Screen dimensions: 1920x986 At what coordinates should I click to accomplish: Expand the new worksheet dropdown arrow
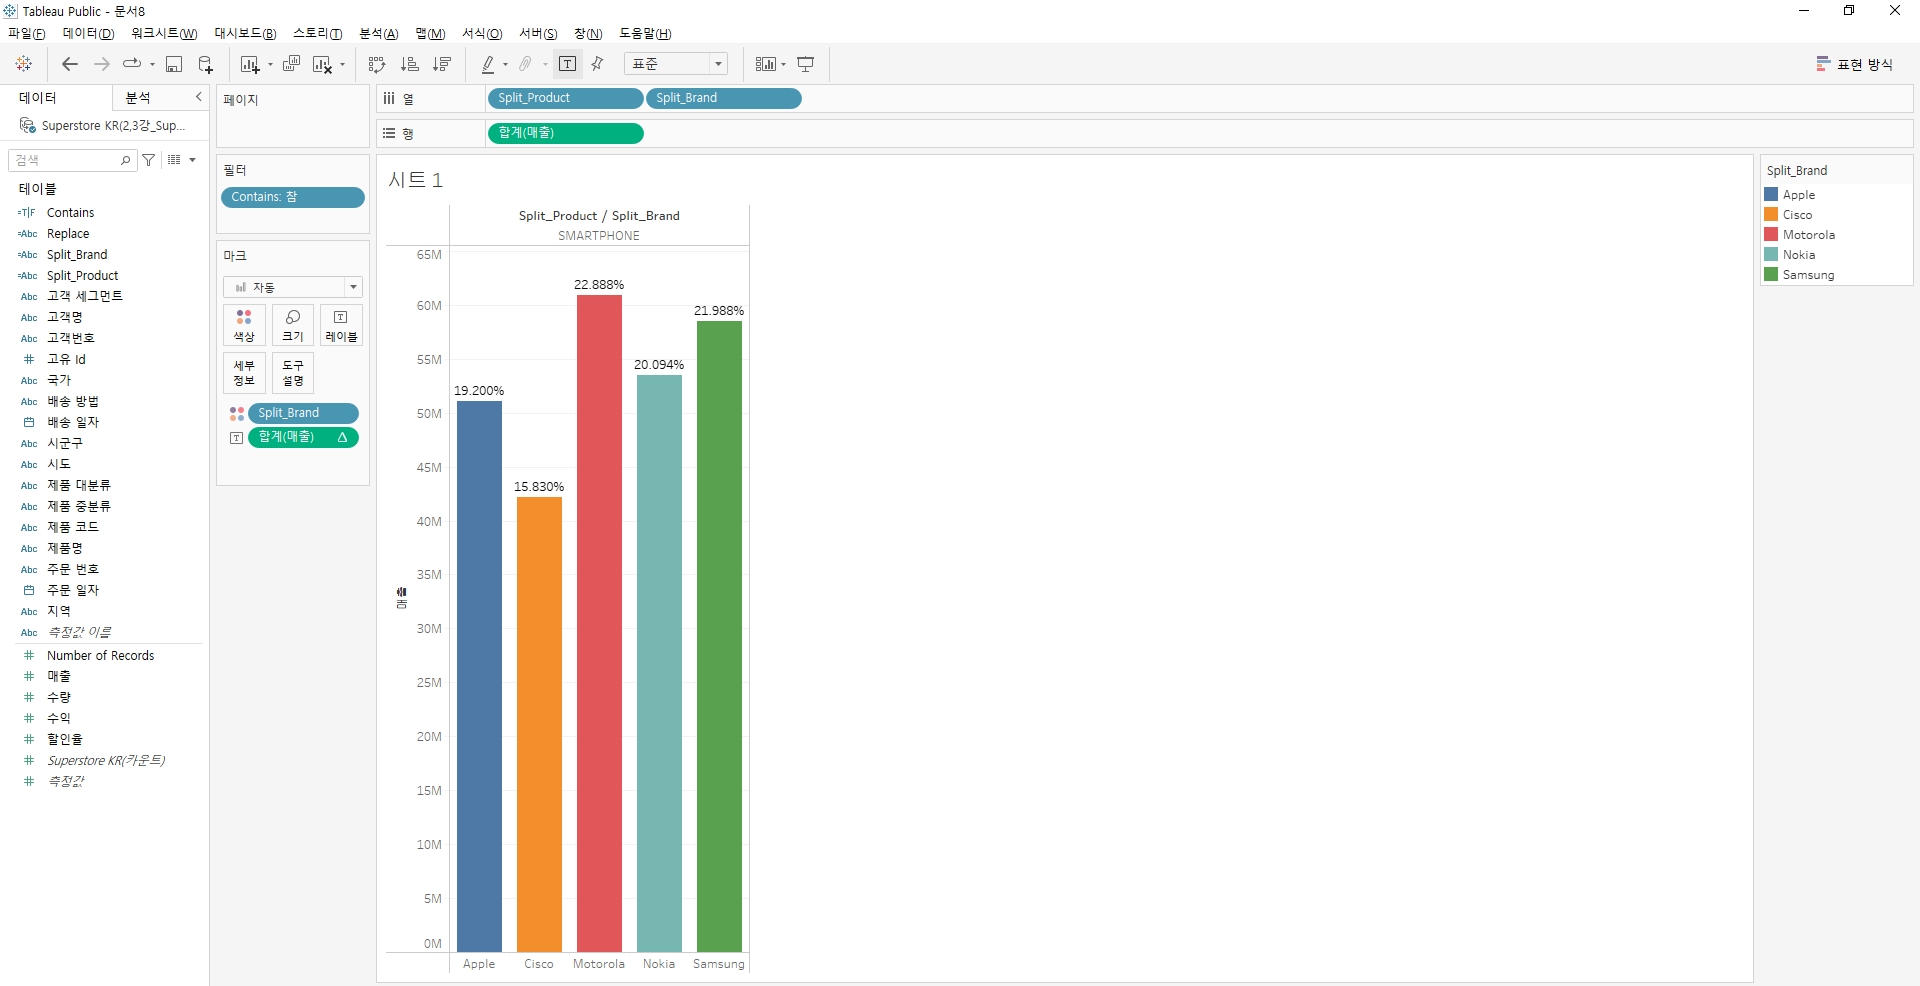(x=270, y=65)
